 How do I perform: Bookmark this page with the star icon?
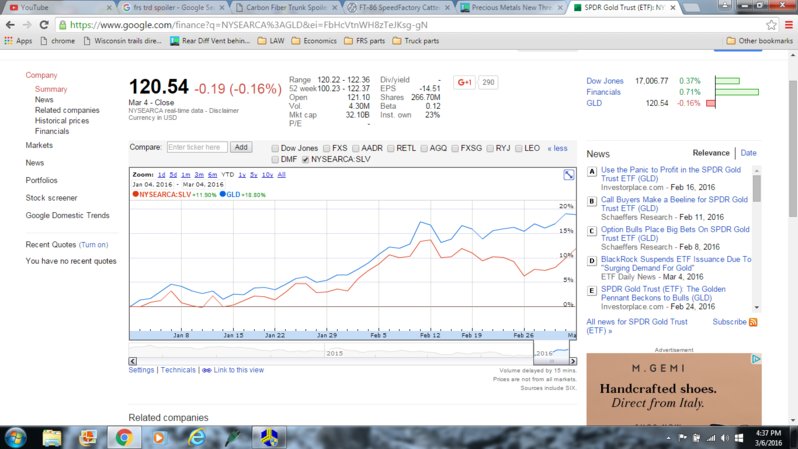tap(771, 25)
